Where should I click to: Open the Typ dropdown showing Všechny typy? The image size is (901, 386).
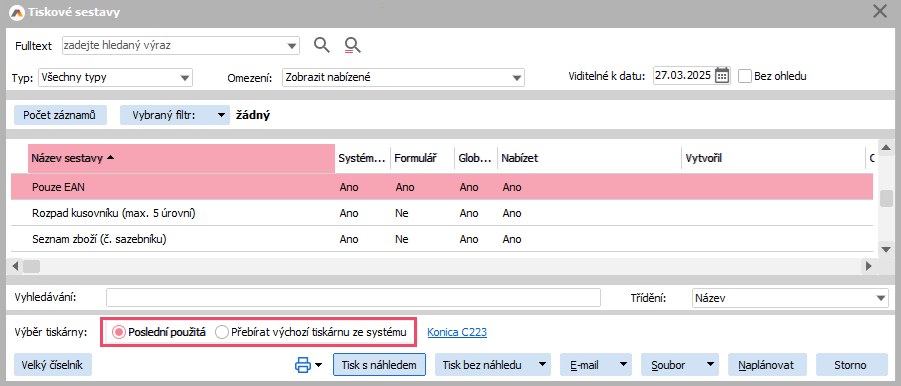pos(184,77)
